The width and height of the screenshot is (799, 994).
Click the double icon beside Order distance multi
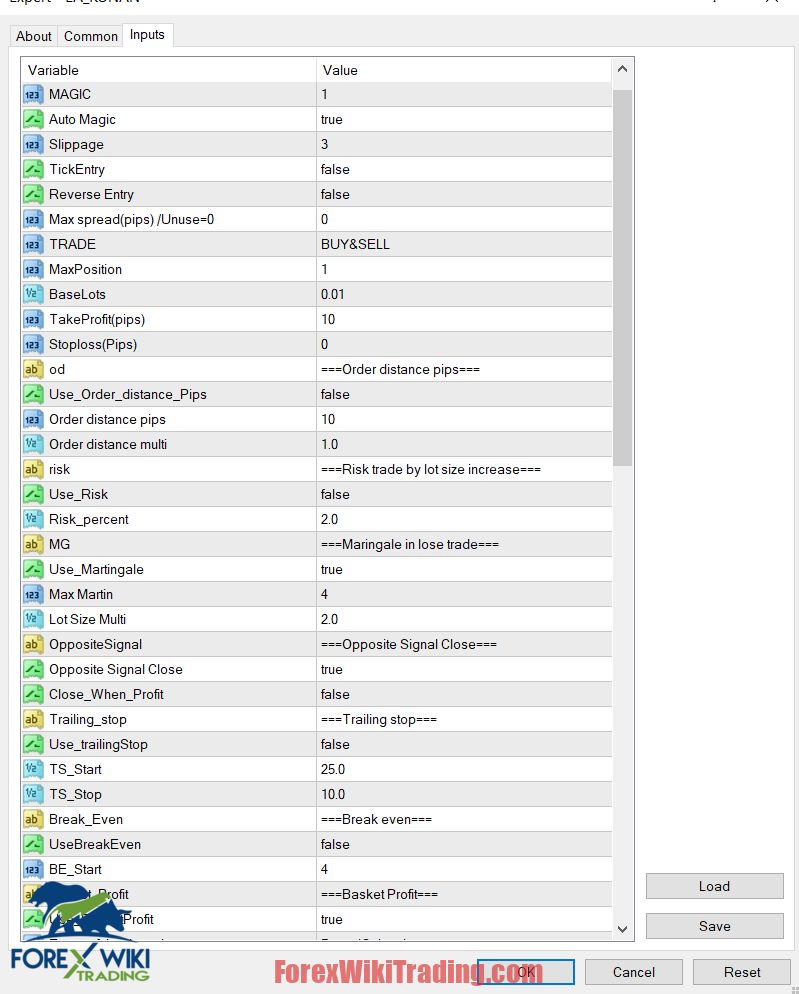[33, 444]
